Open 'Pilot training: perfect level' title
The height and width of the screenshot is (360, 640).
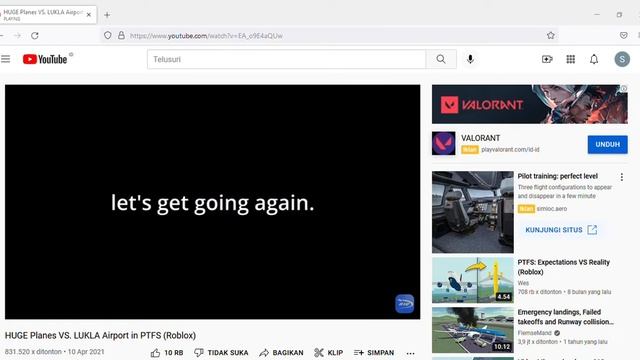pos(558,176)
